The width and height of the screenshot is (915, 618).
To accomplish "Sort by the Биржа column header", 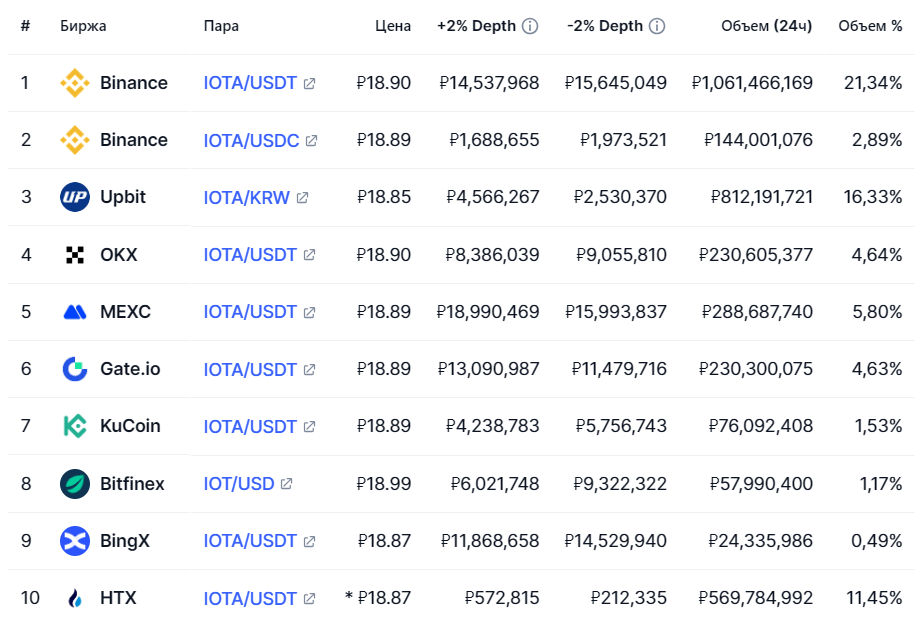I will 83,26.
